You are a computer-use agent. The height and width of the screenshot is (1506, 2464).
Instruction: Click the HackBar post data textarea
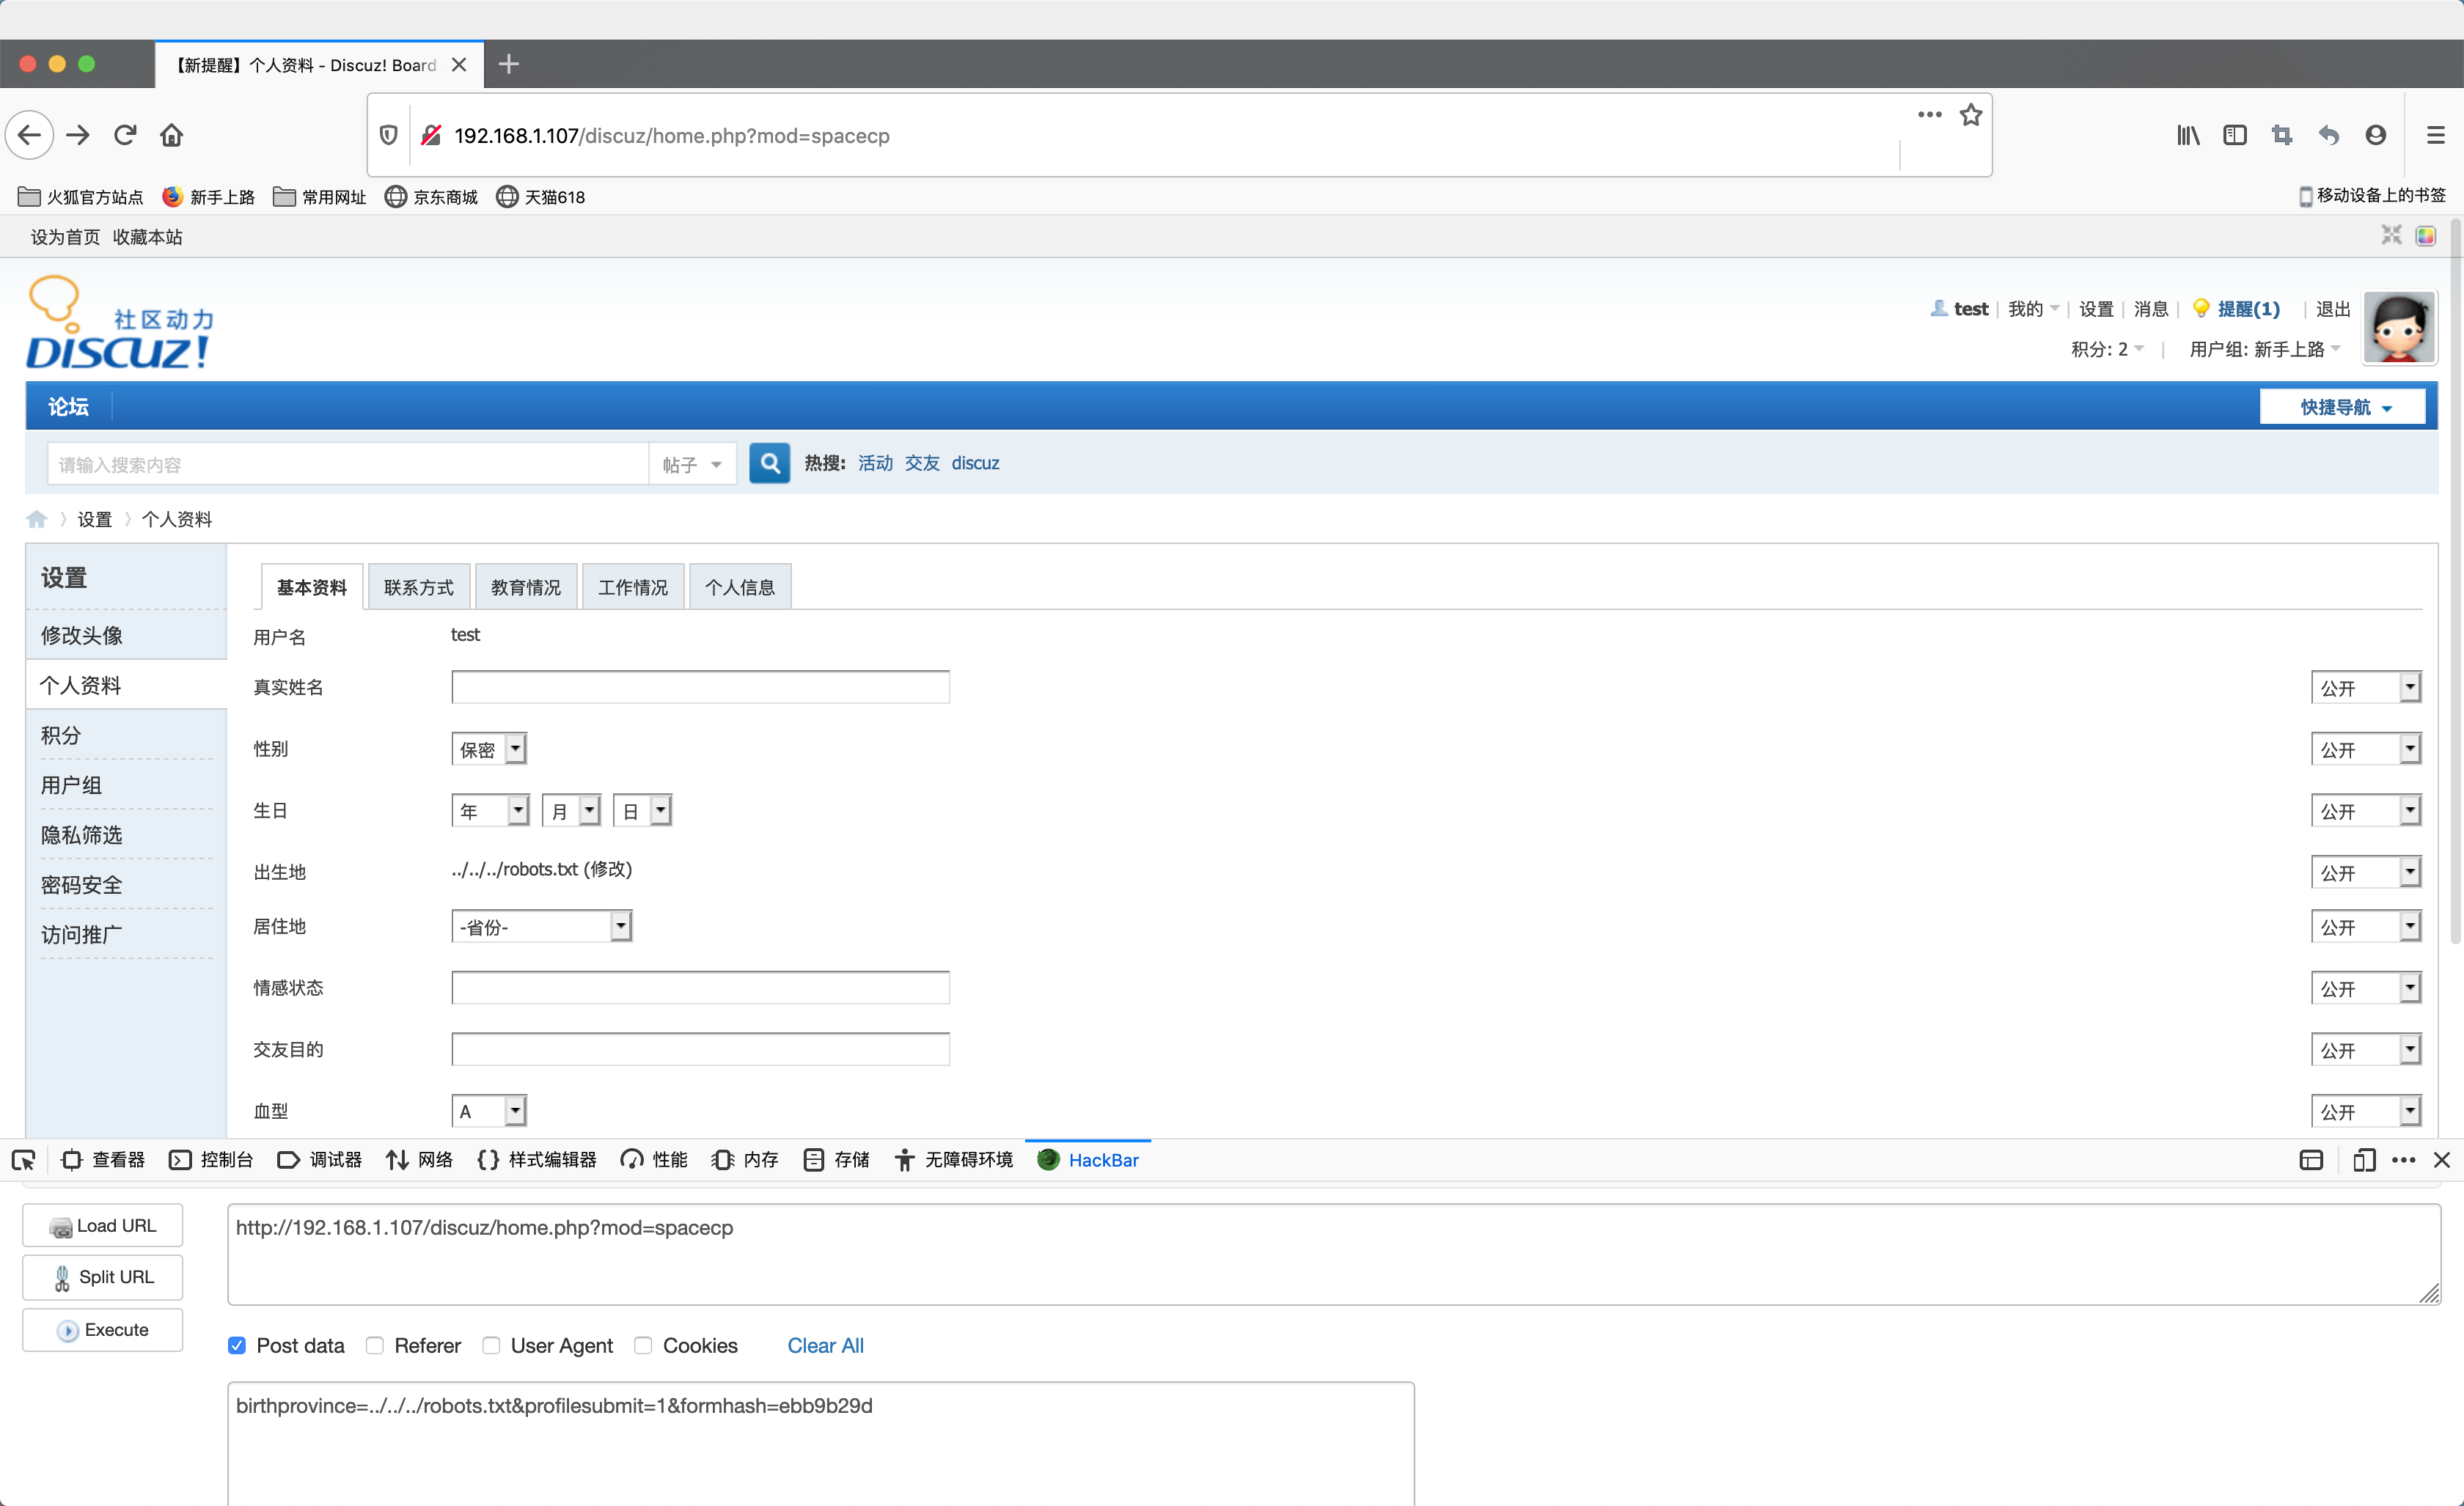tap(821, 1443)
